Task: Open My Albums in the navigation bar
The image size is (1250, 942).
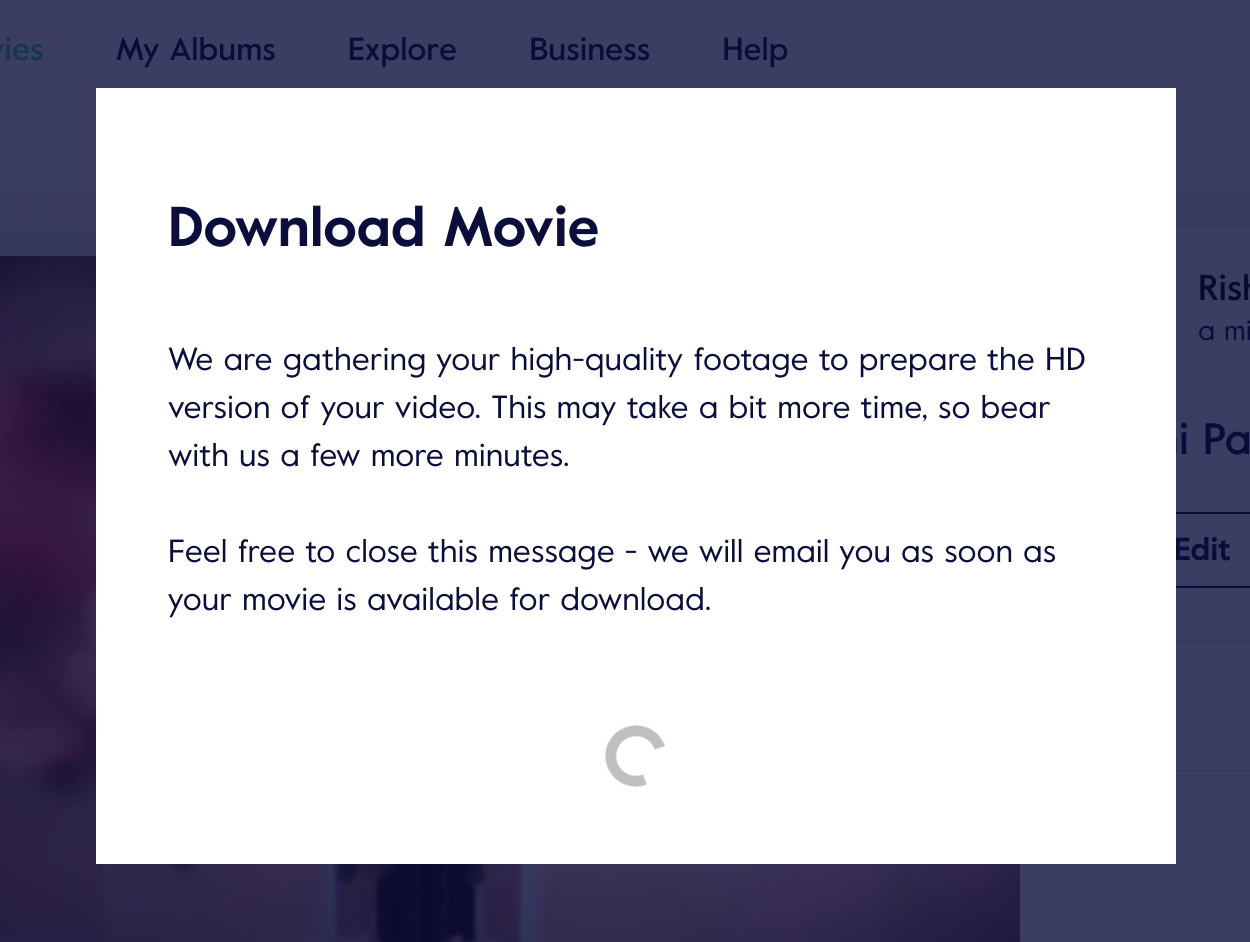Action: 195,50
